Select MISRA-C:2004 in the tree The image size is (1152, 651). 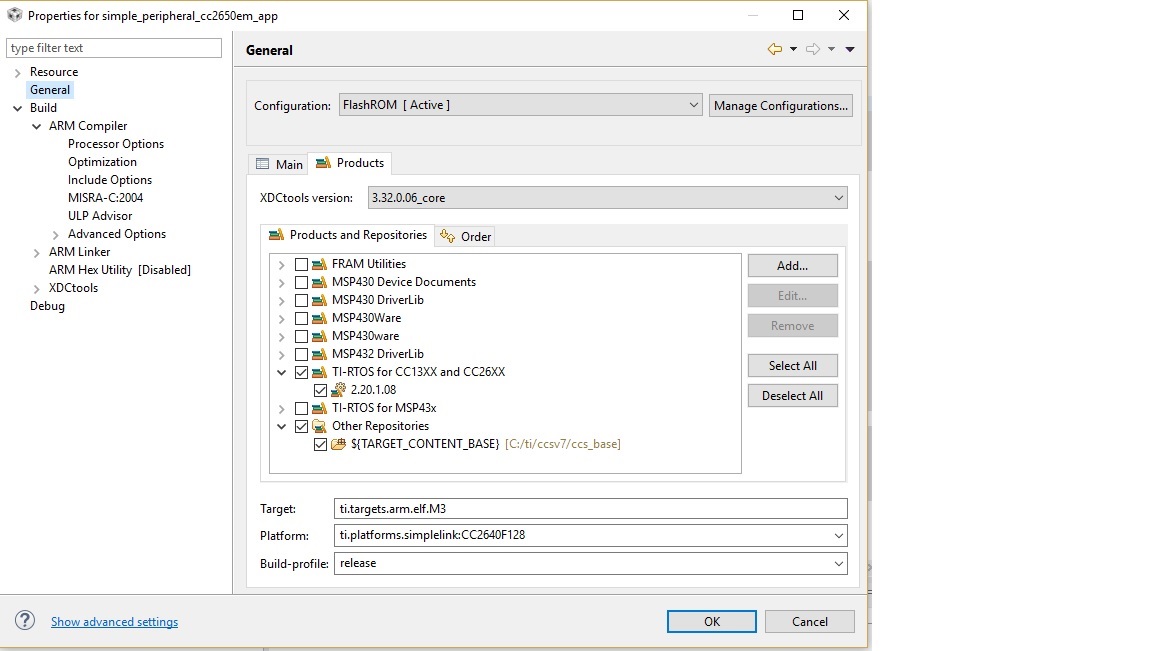click(x=105, y=198)
